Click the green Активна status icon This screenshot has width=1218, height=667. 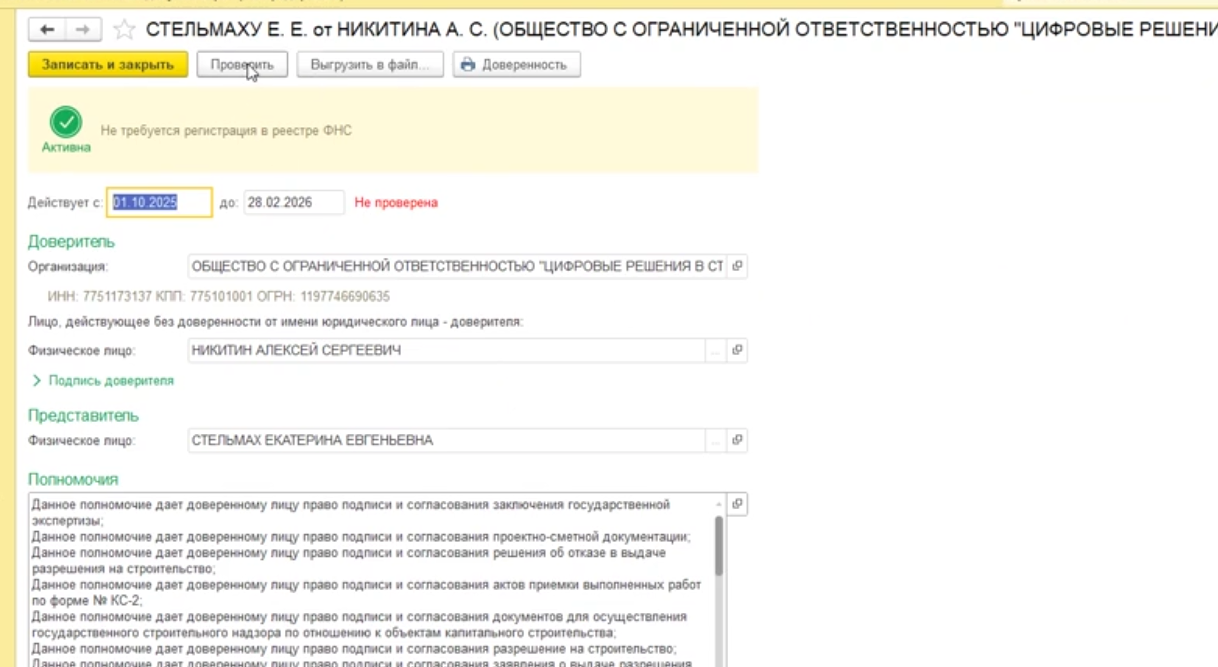click(66, 123)
